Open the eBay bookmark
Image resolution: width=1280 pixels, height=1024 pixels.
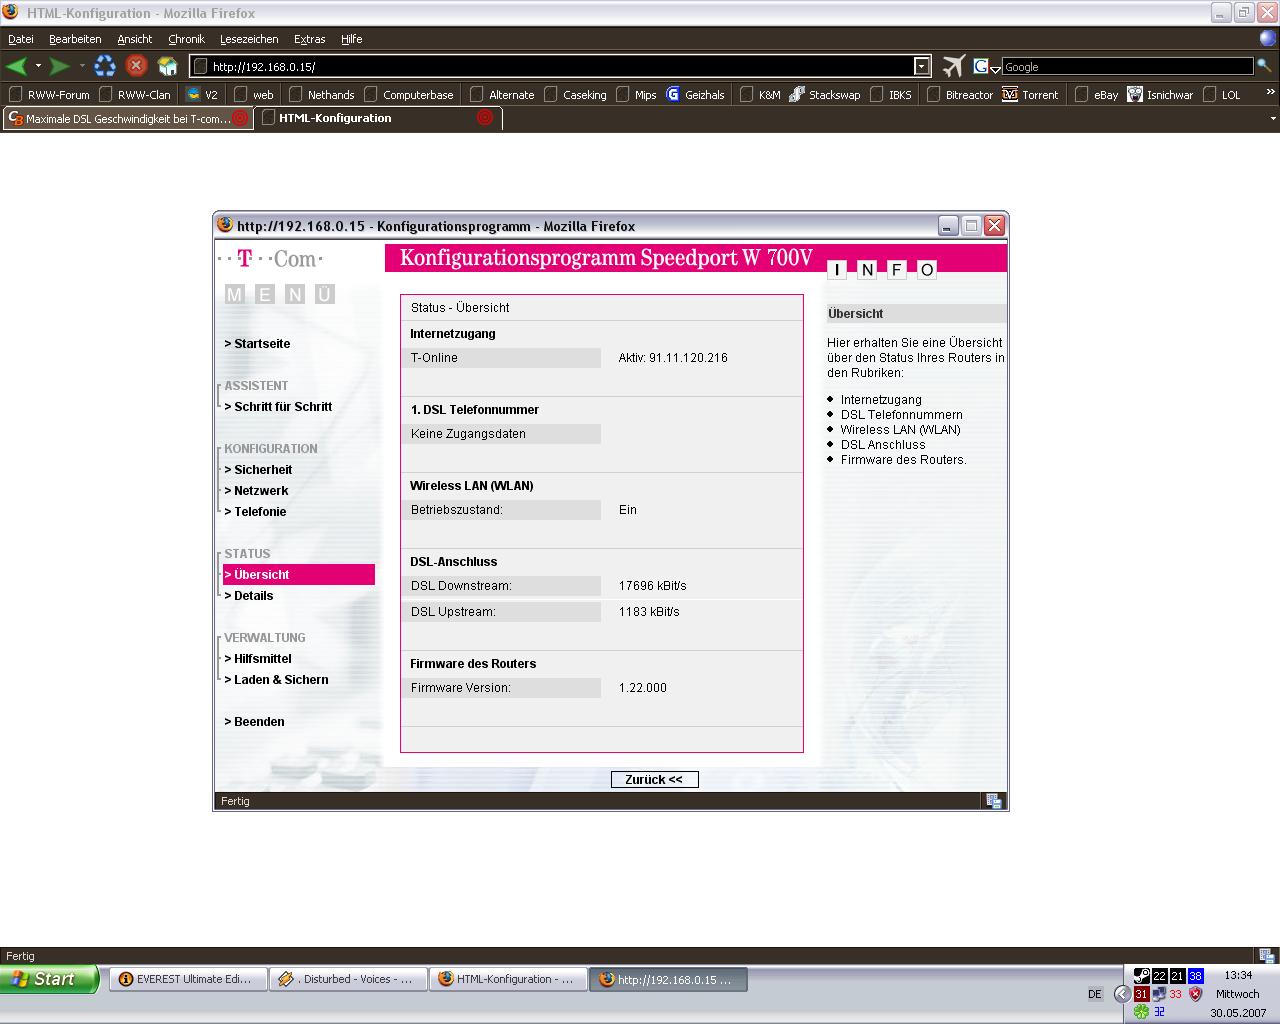coord(1097,95)
